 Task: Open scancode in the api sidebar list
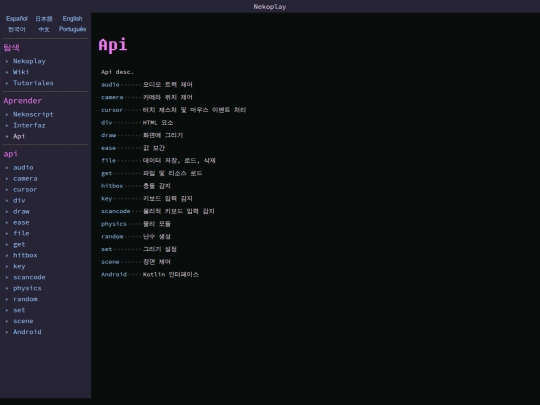(29, 277)
